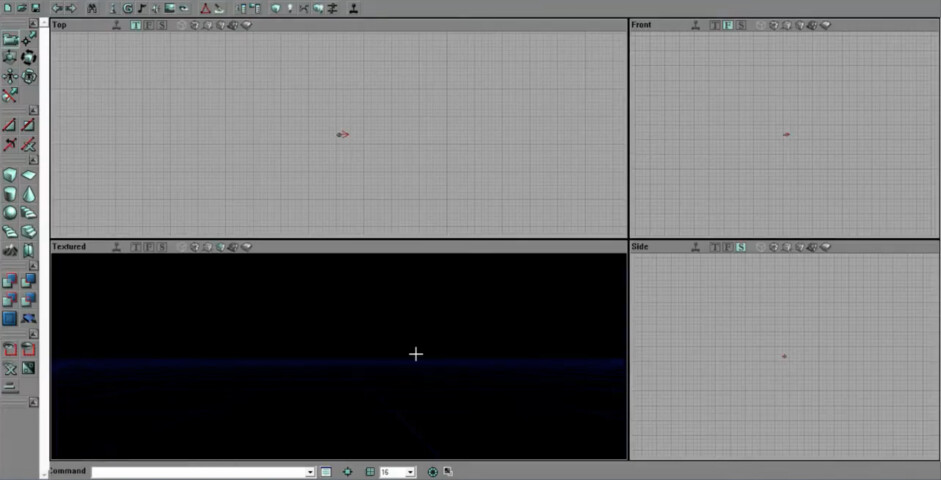Show selected actors only
Viewport: 941px width, 480px height.
click(10, 349)
